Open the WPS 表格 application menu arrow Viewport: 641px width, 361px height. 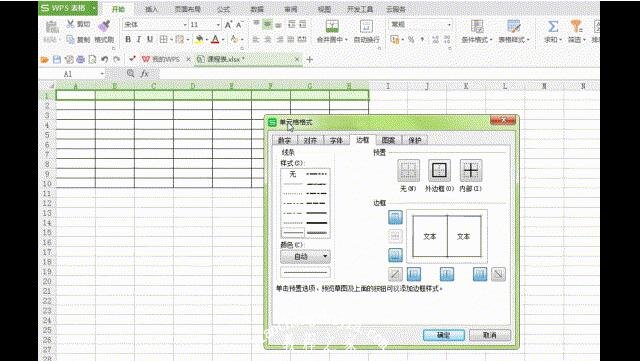tap(94, 8)
